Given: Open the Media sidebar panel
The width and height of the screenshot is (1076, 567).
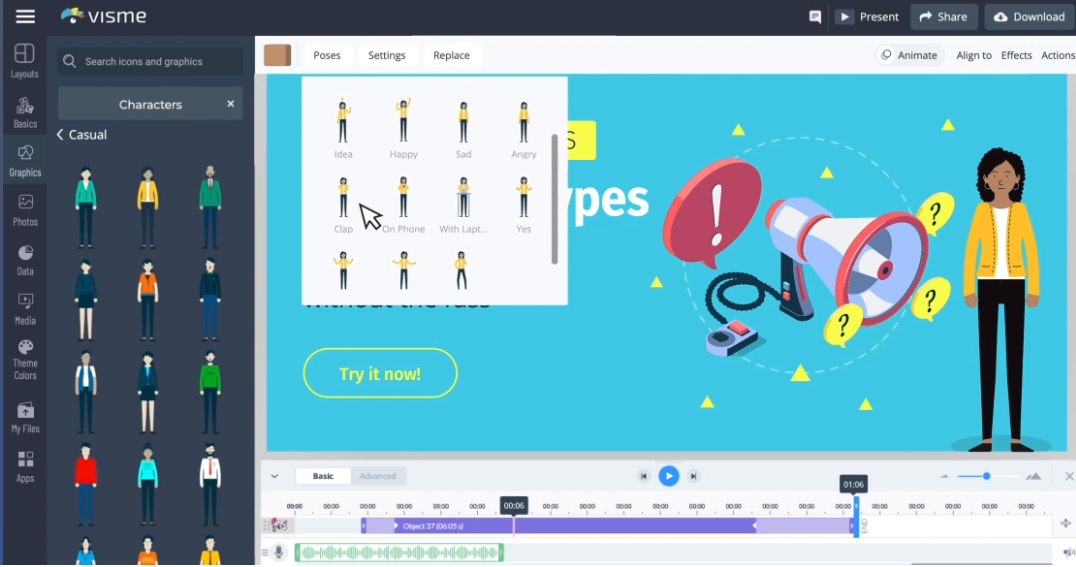Looking at the screenshot, I should pos(25,310).
